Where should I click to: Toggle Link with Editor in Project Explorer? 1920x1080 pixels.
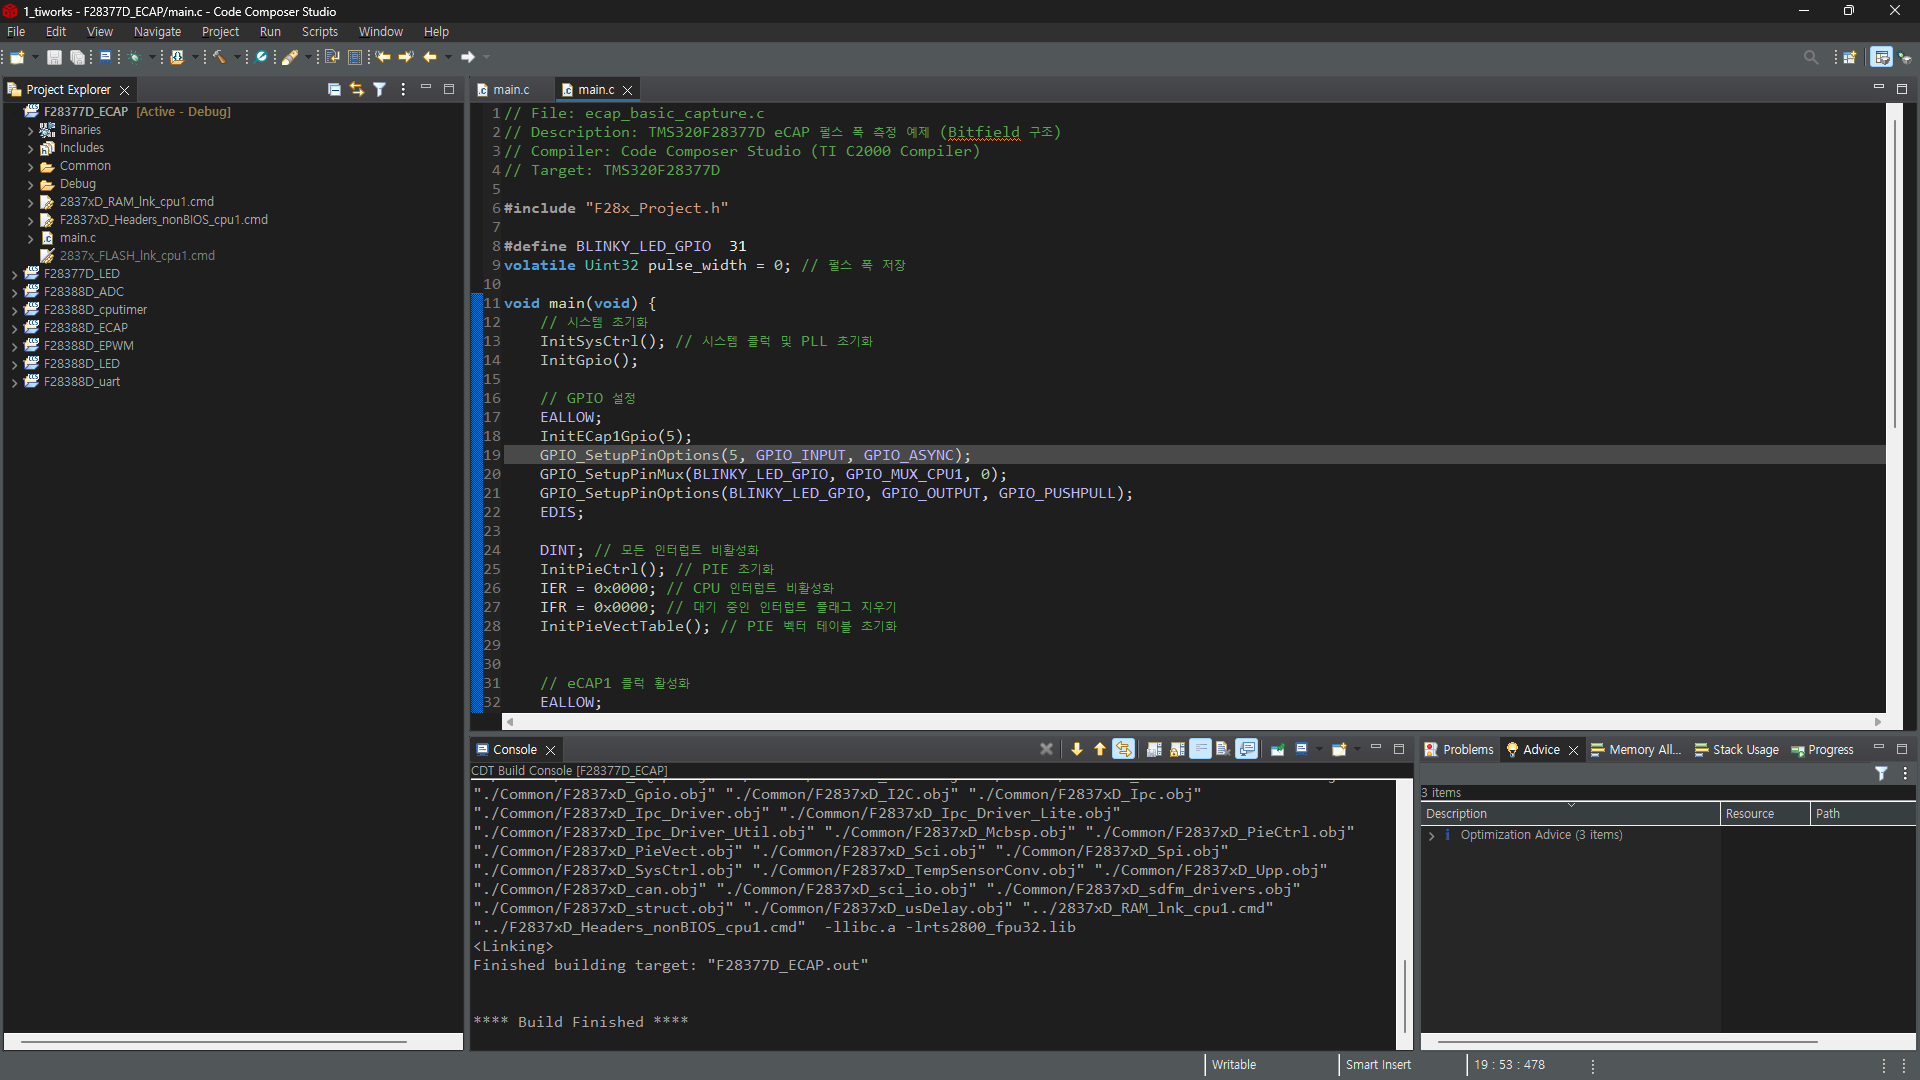(x=357, y=89)
